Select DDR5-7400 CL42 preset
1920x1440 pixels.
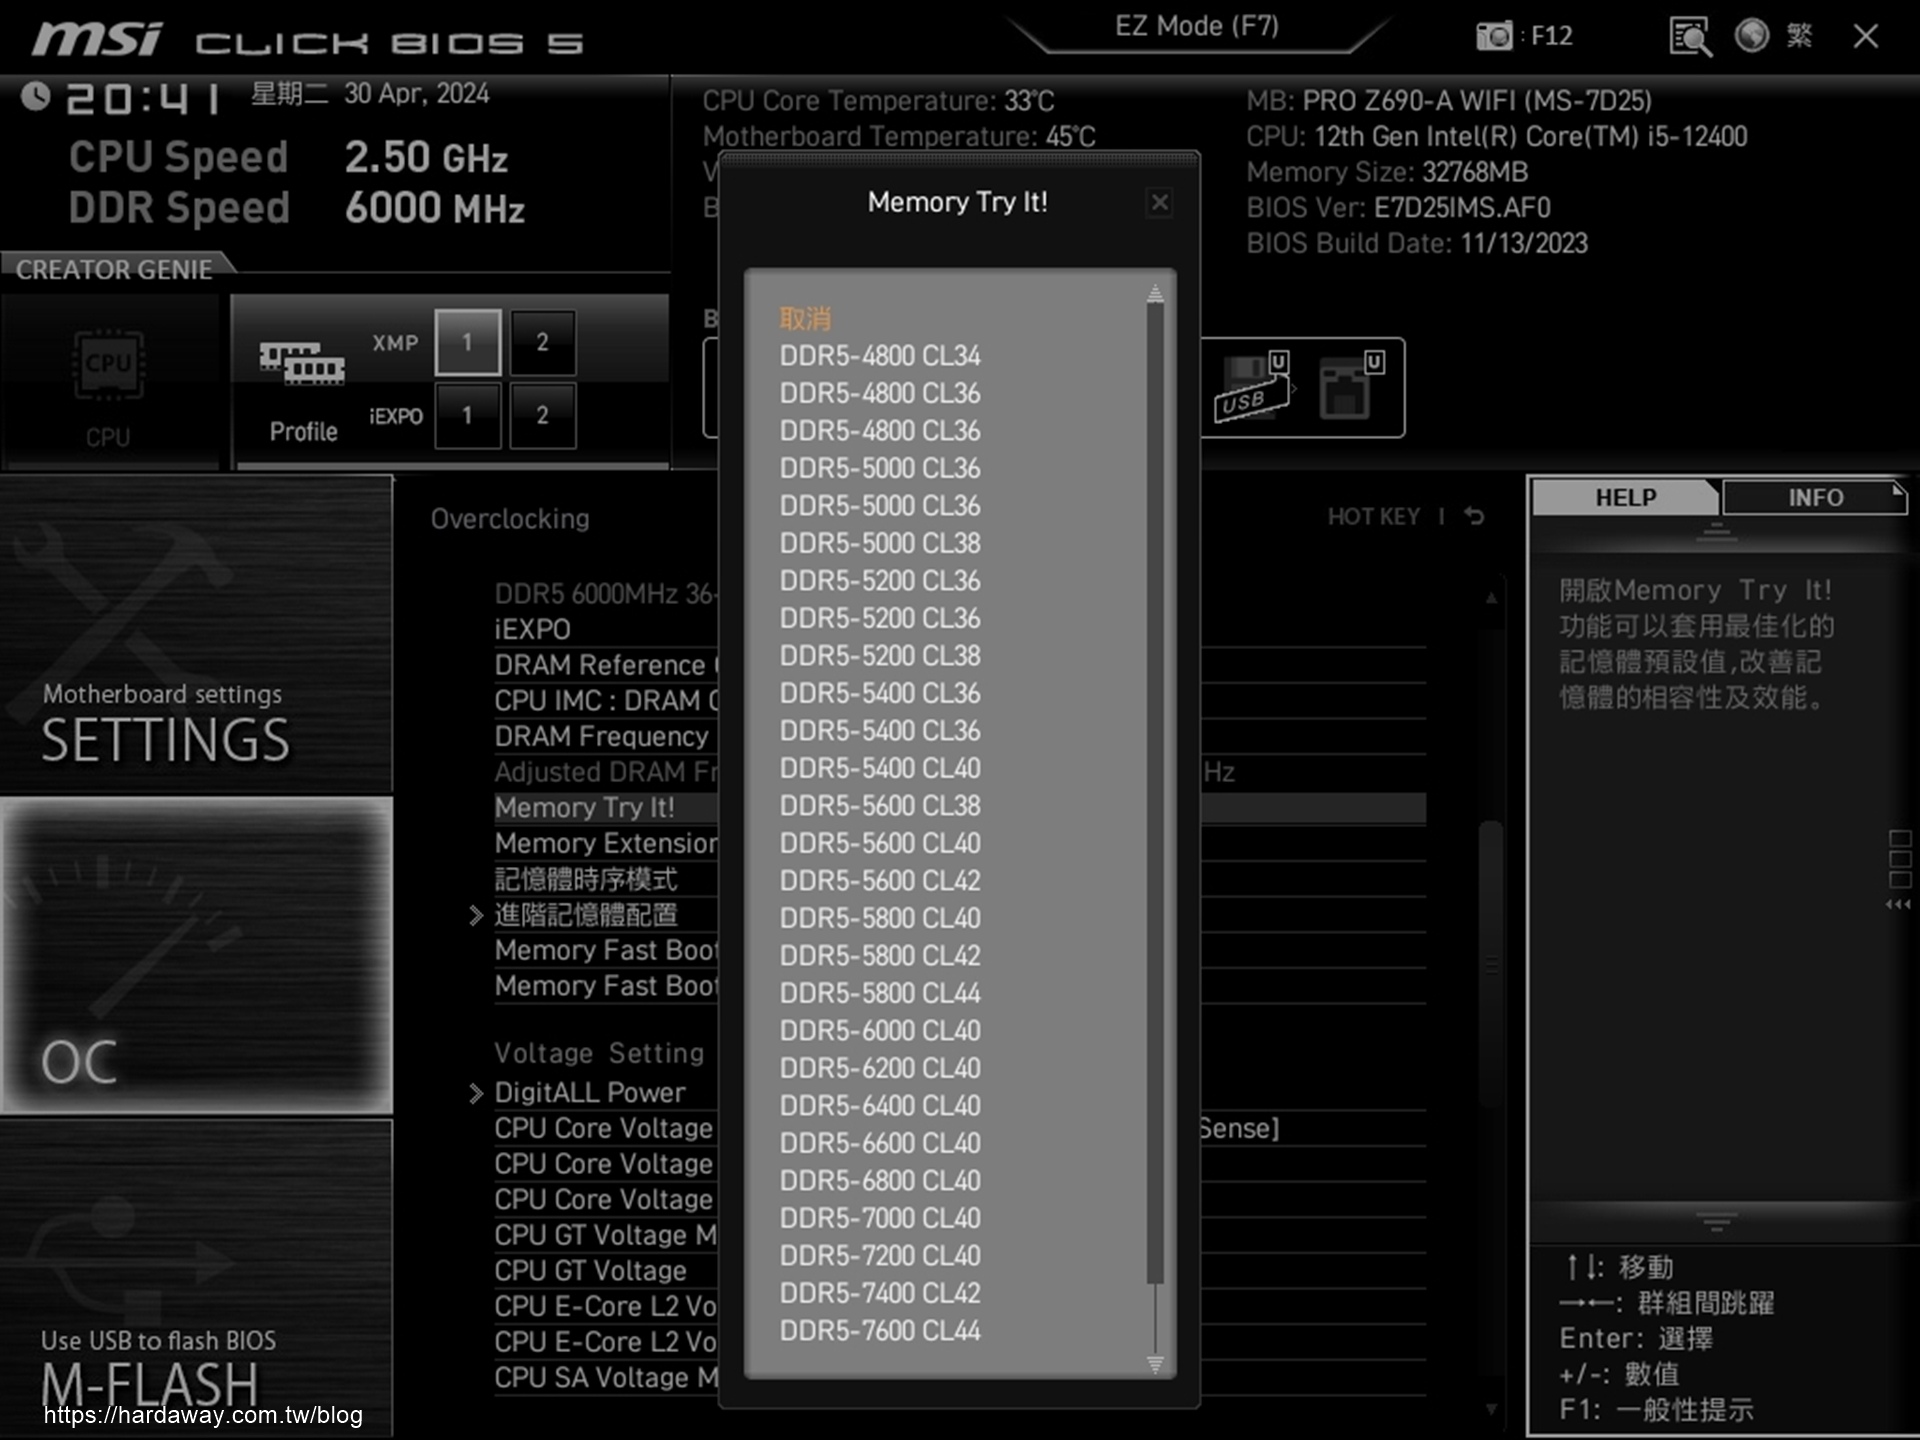(880, 1293)
